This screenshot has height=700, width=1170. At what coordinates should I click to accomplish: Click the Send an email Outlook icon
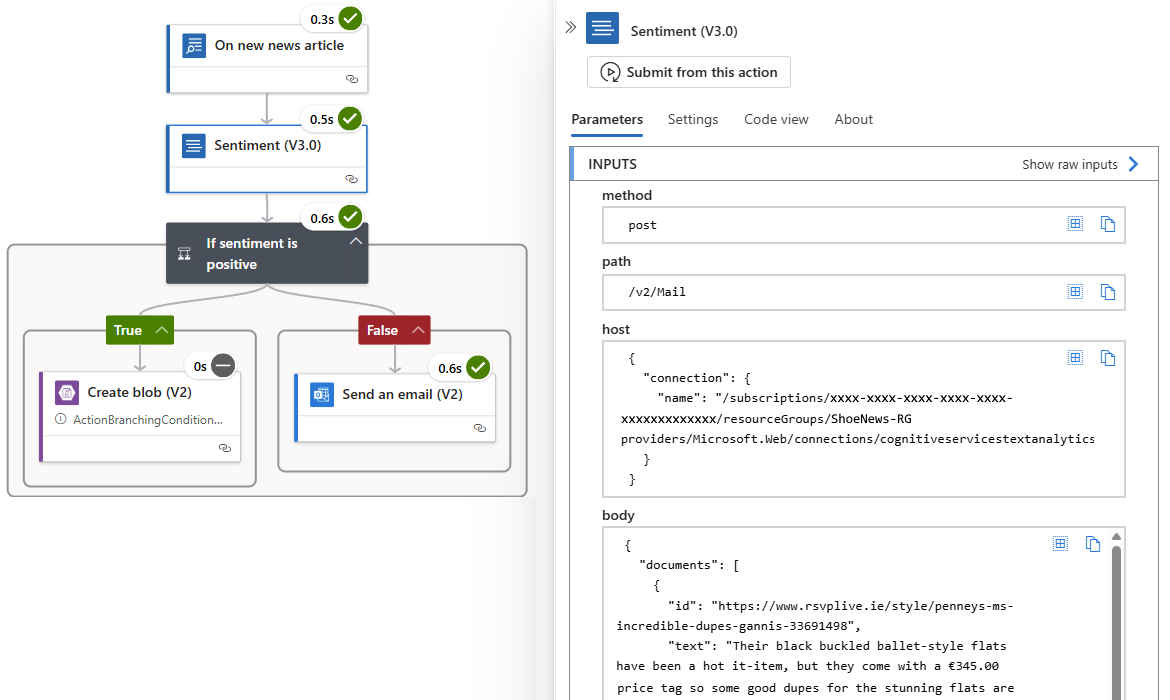tap(321, 394)
